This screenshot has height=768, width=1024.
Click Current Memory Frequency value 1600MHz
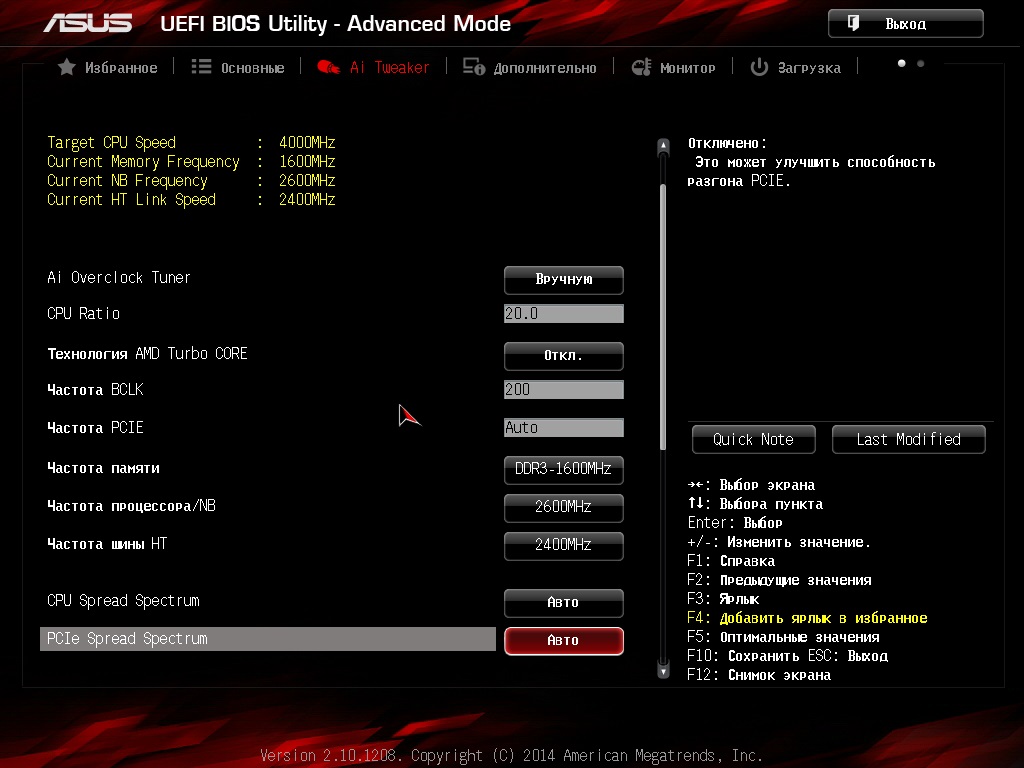307,161
